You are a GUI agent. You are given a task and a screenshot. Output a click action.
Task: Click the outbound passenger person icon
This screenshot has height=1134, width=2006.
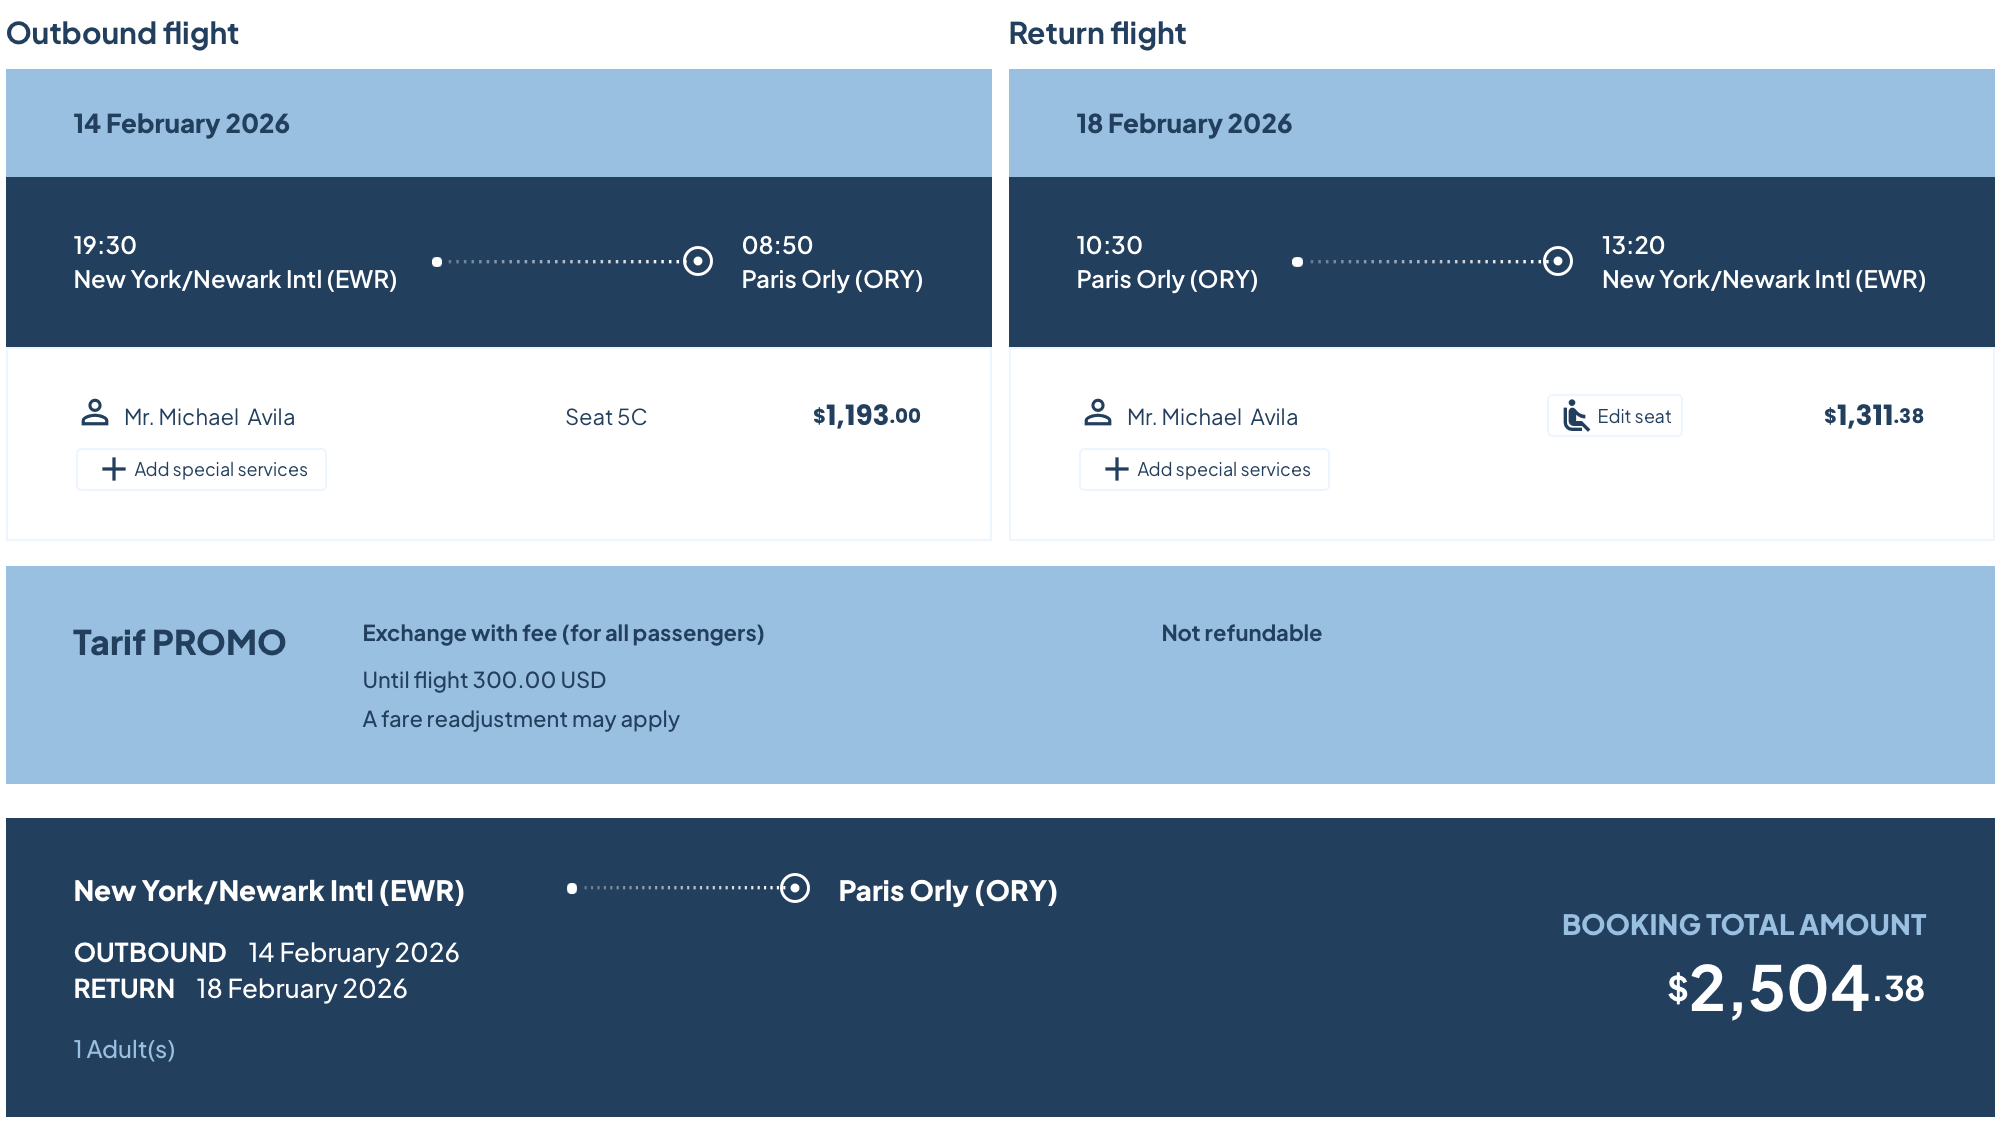[95, 413]
